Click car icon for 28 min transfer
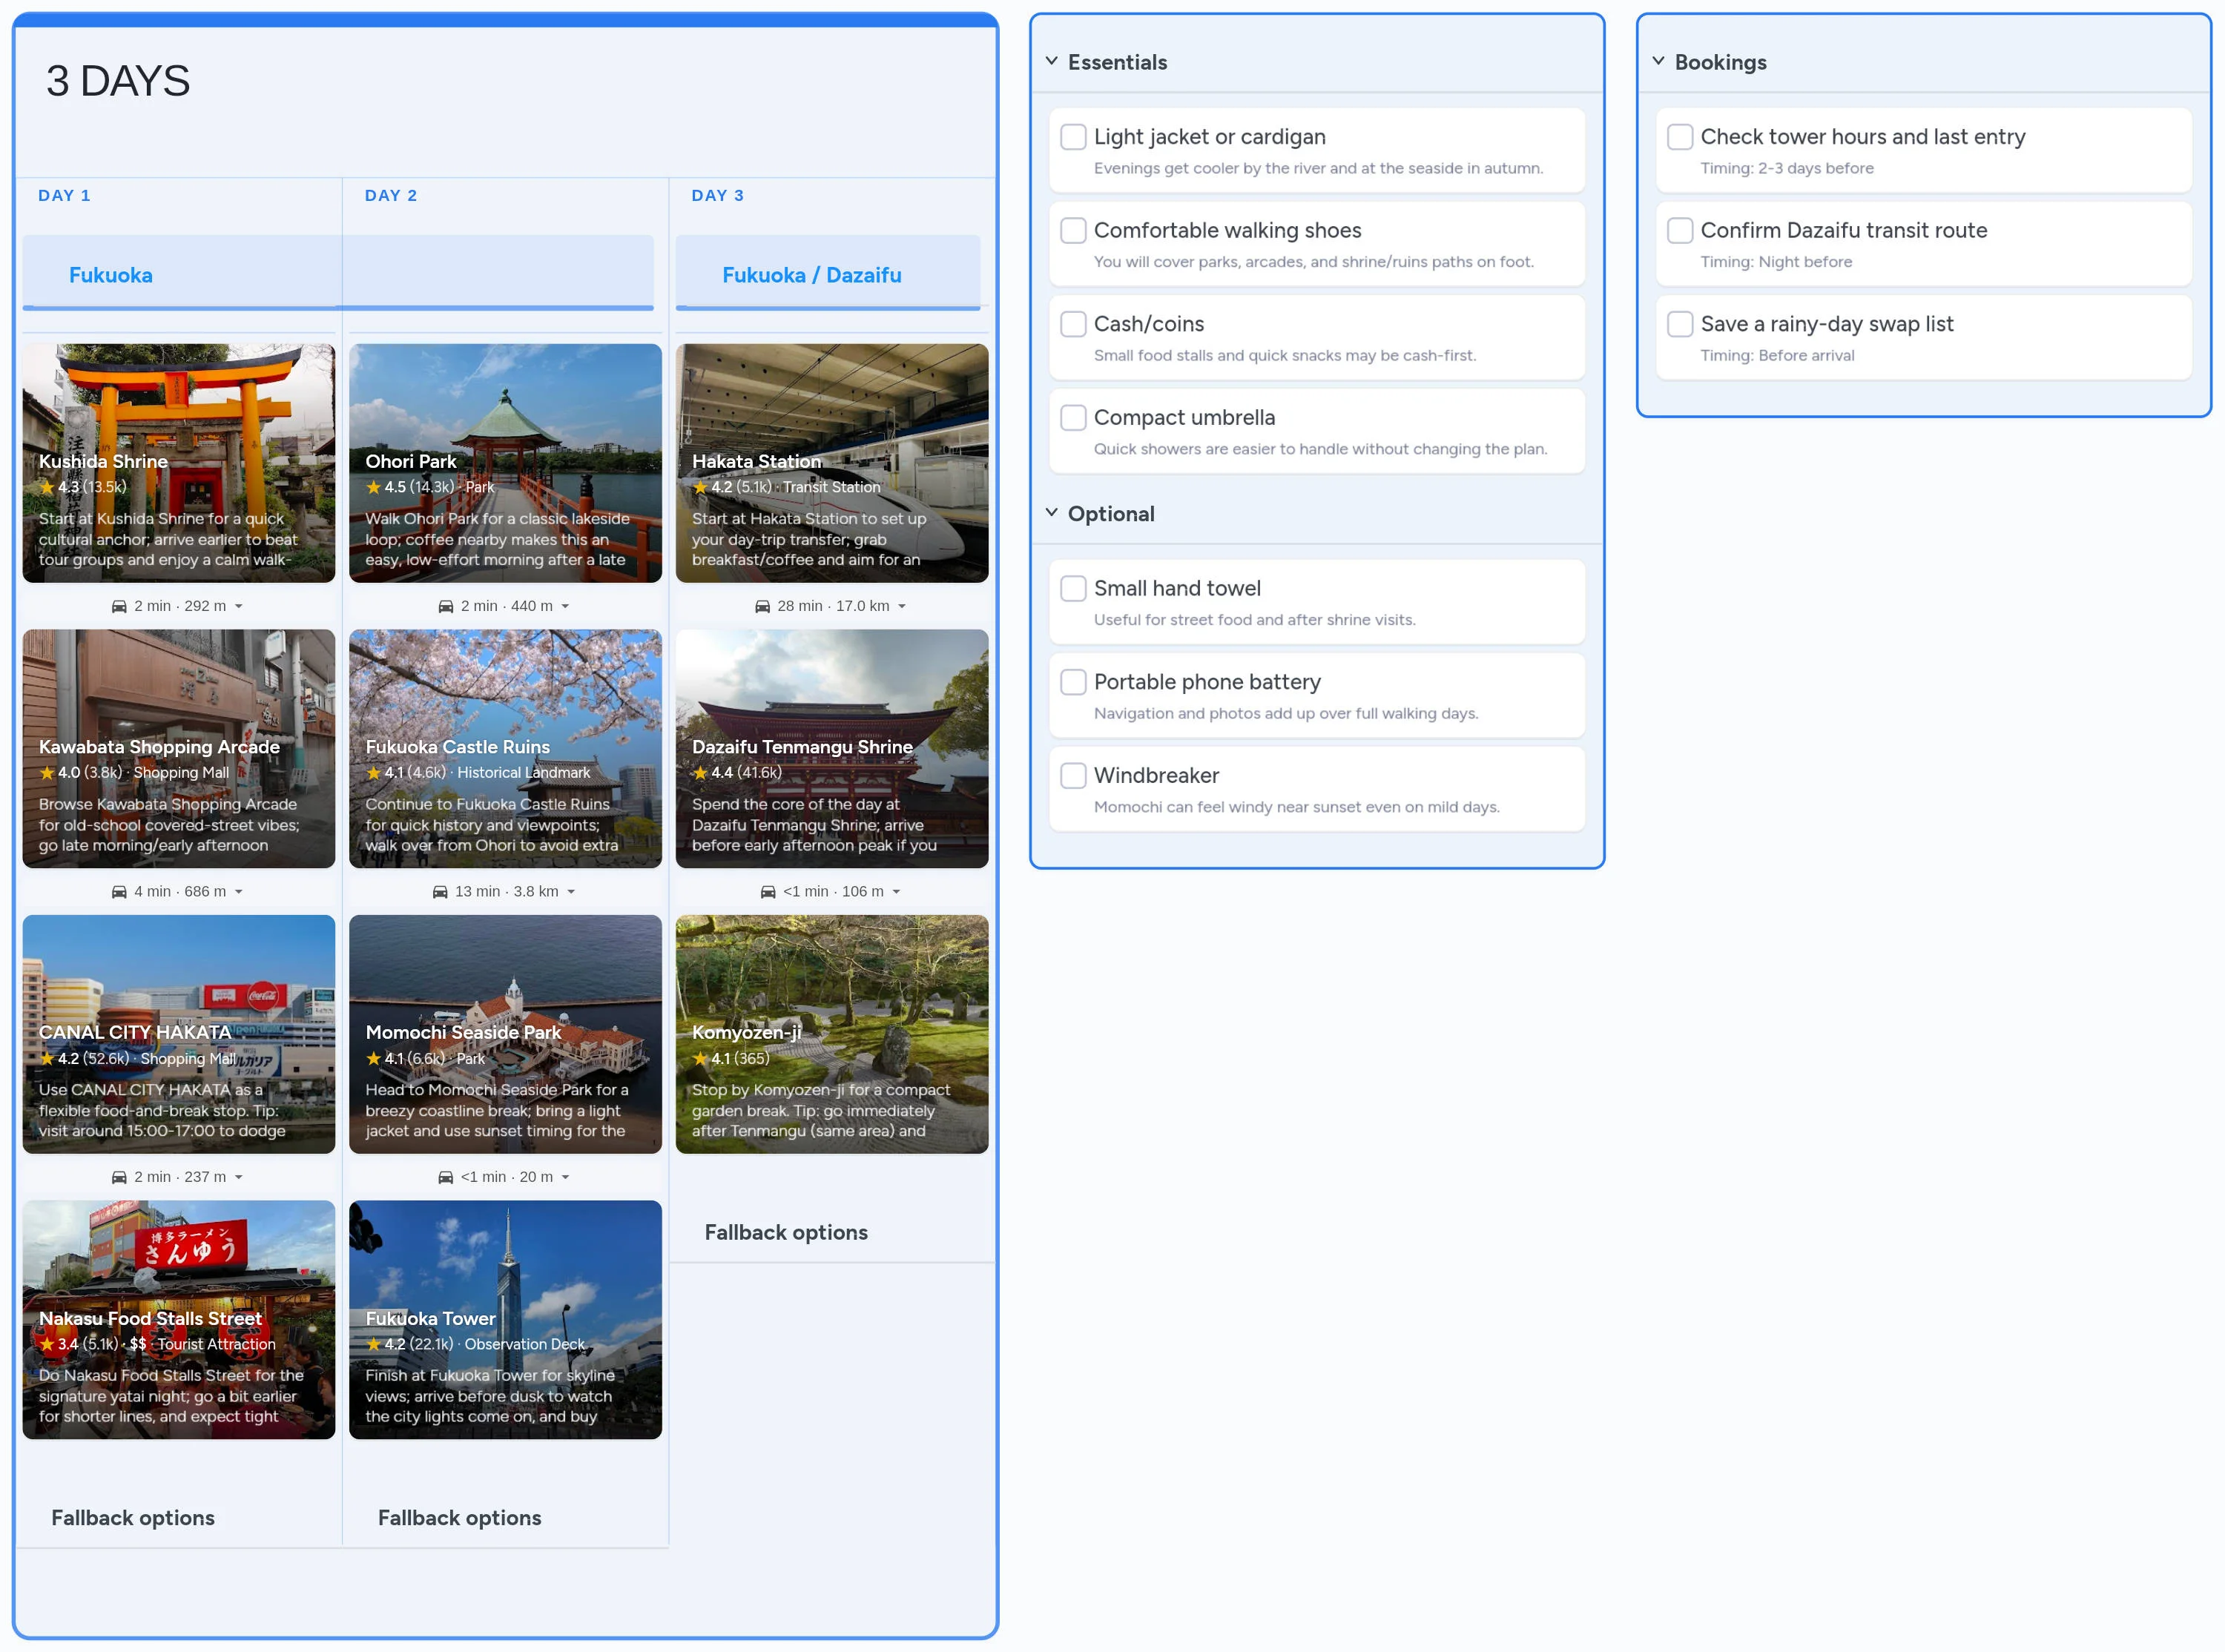 pyautogui.click(x=762, y=606)
